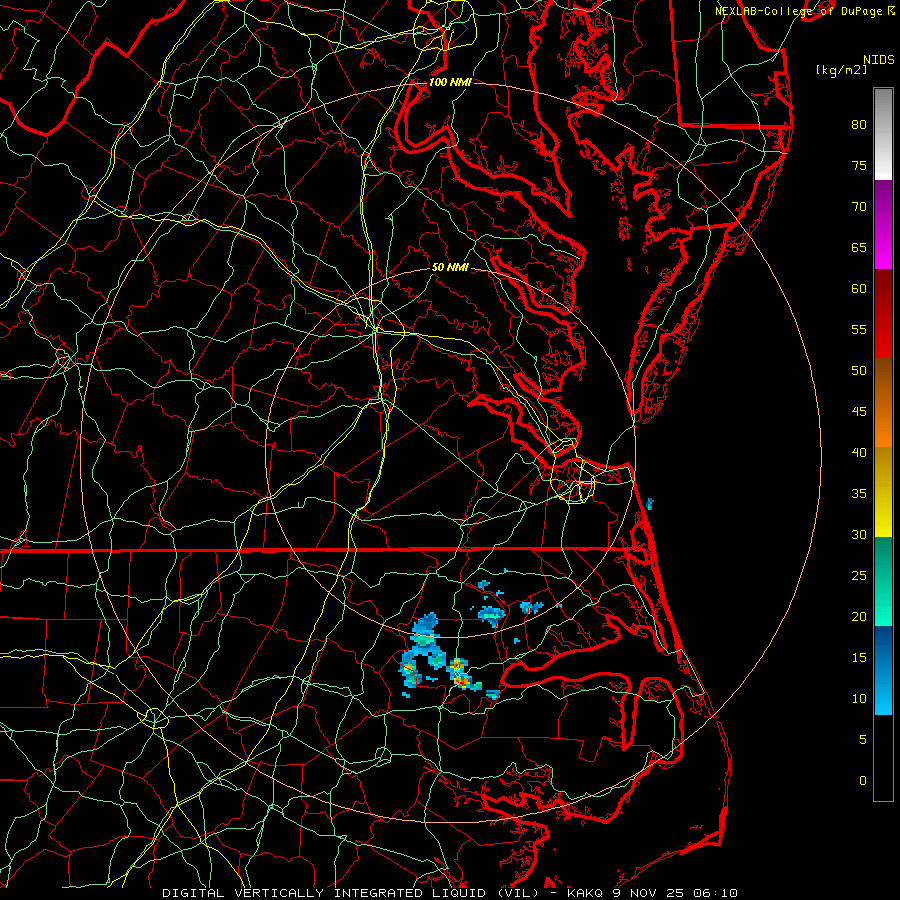Click the [kg/m2] units label

[841, 69]
